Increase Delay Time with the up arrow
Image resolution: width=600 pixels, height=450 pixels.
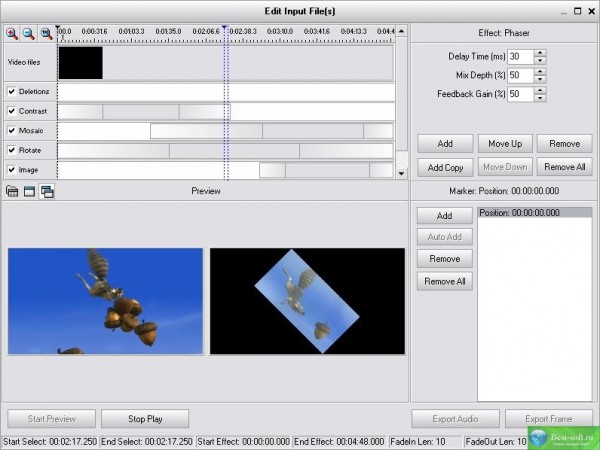coord(540,52)
